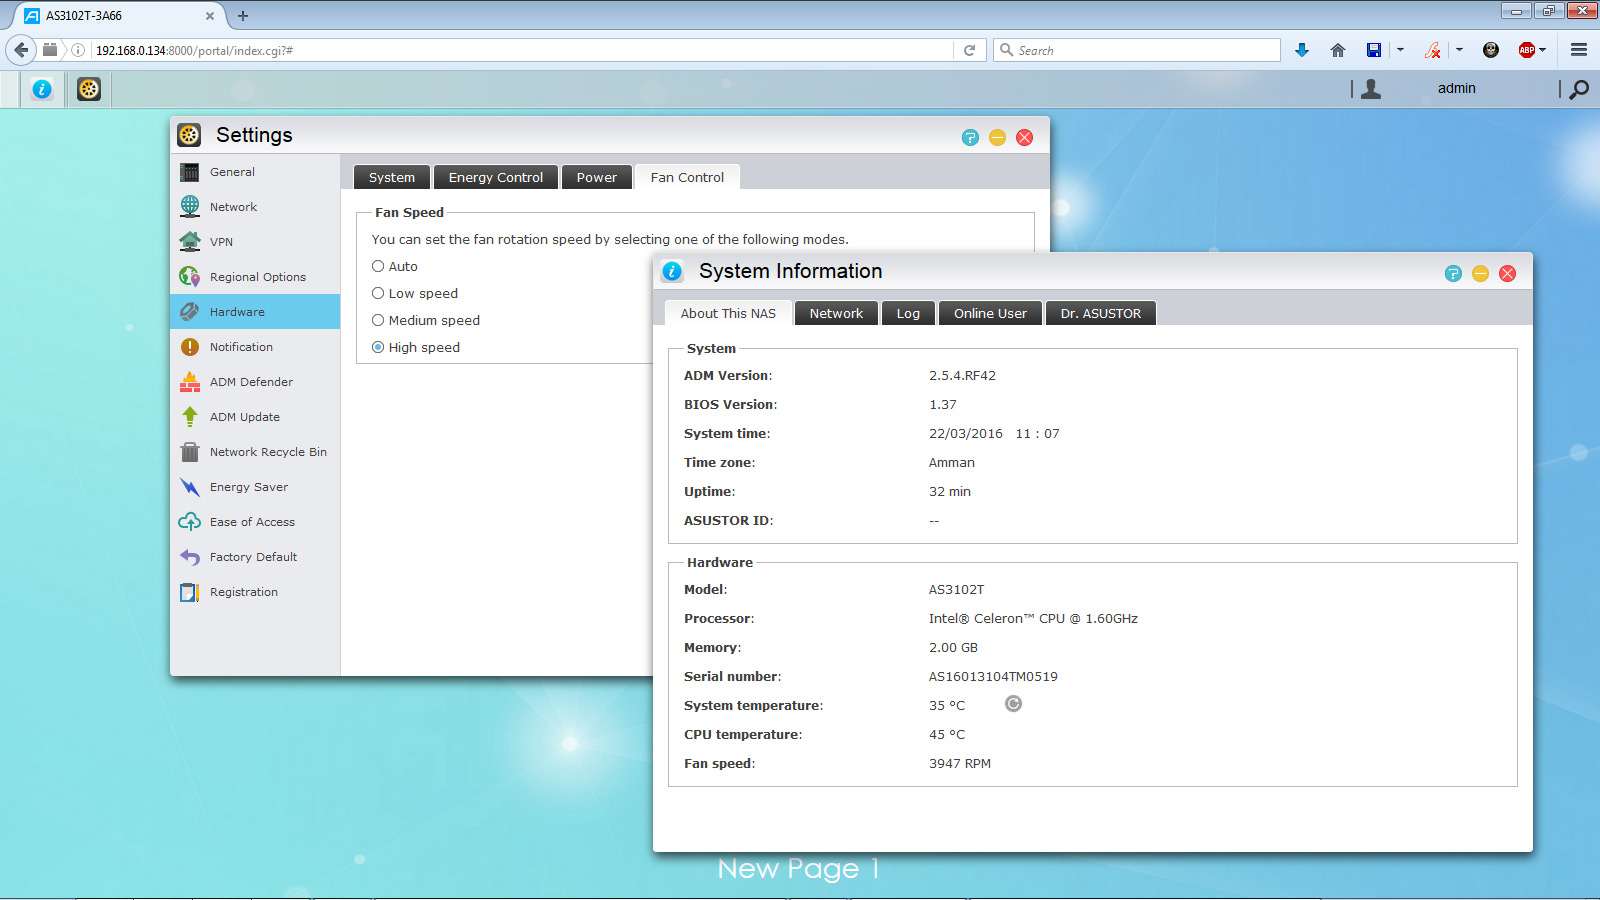Open the ADM searchlight magnifier icon
This screenshot has width=1600, height=900.
click(1579, 89)
